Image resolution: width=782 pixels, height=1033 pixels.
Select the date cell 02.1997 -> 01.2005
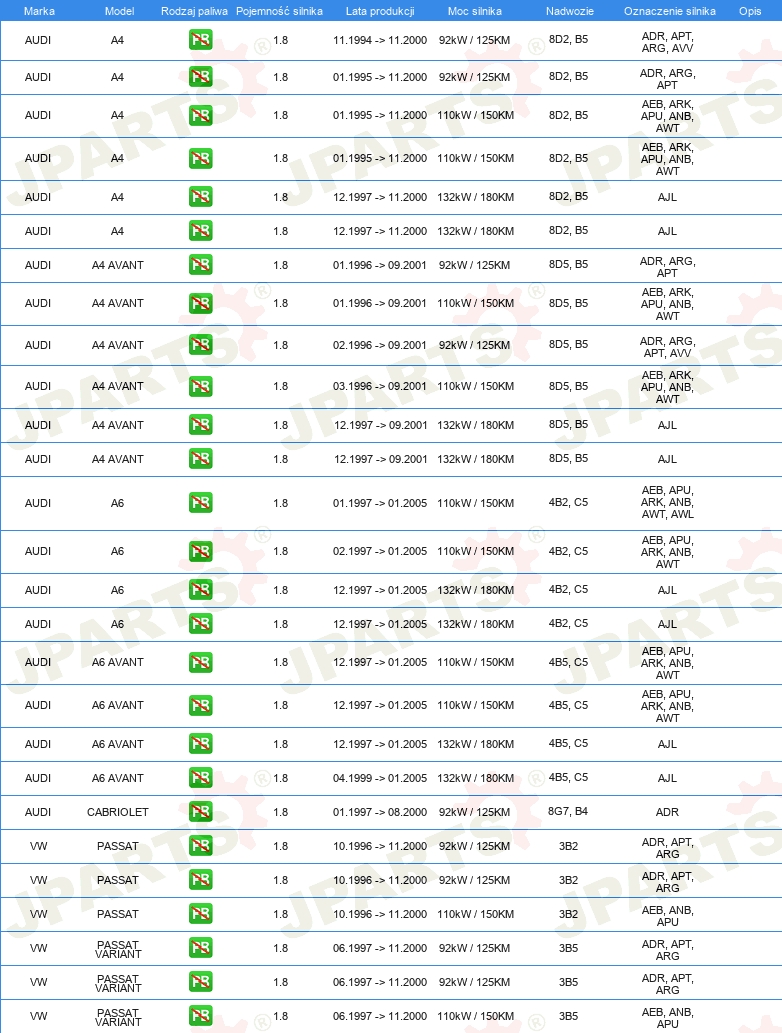pyautogui.click(x=380, y=551)
